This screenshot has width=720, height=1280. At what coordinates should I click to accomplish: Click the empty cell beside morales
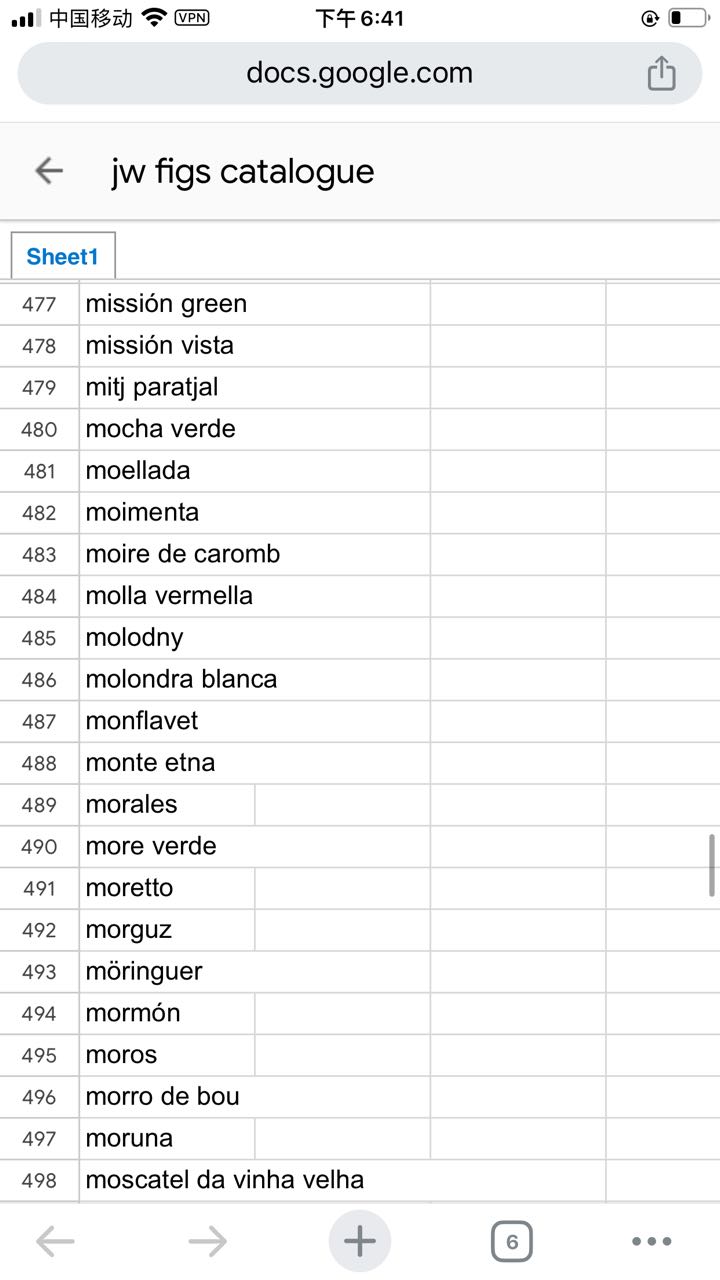(x=343, y=805)
